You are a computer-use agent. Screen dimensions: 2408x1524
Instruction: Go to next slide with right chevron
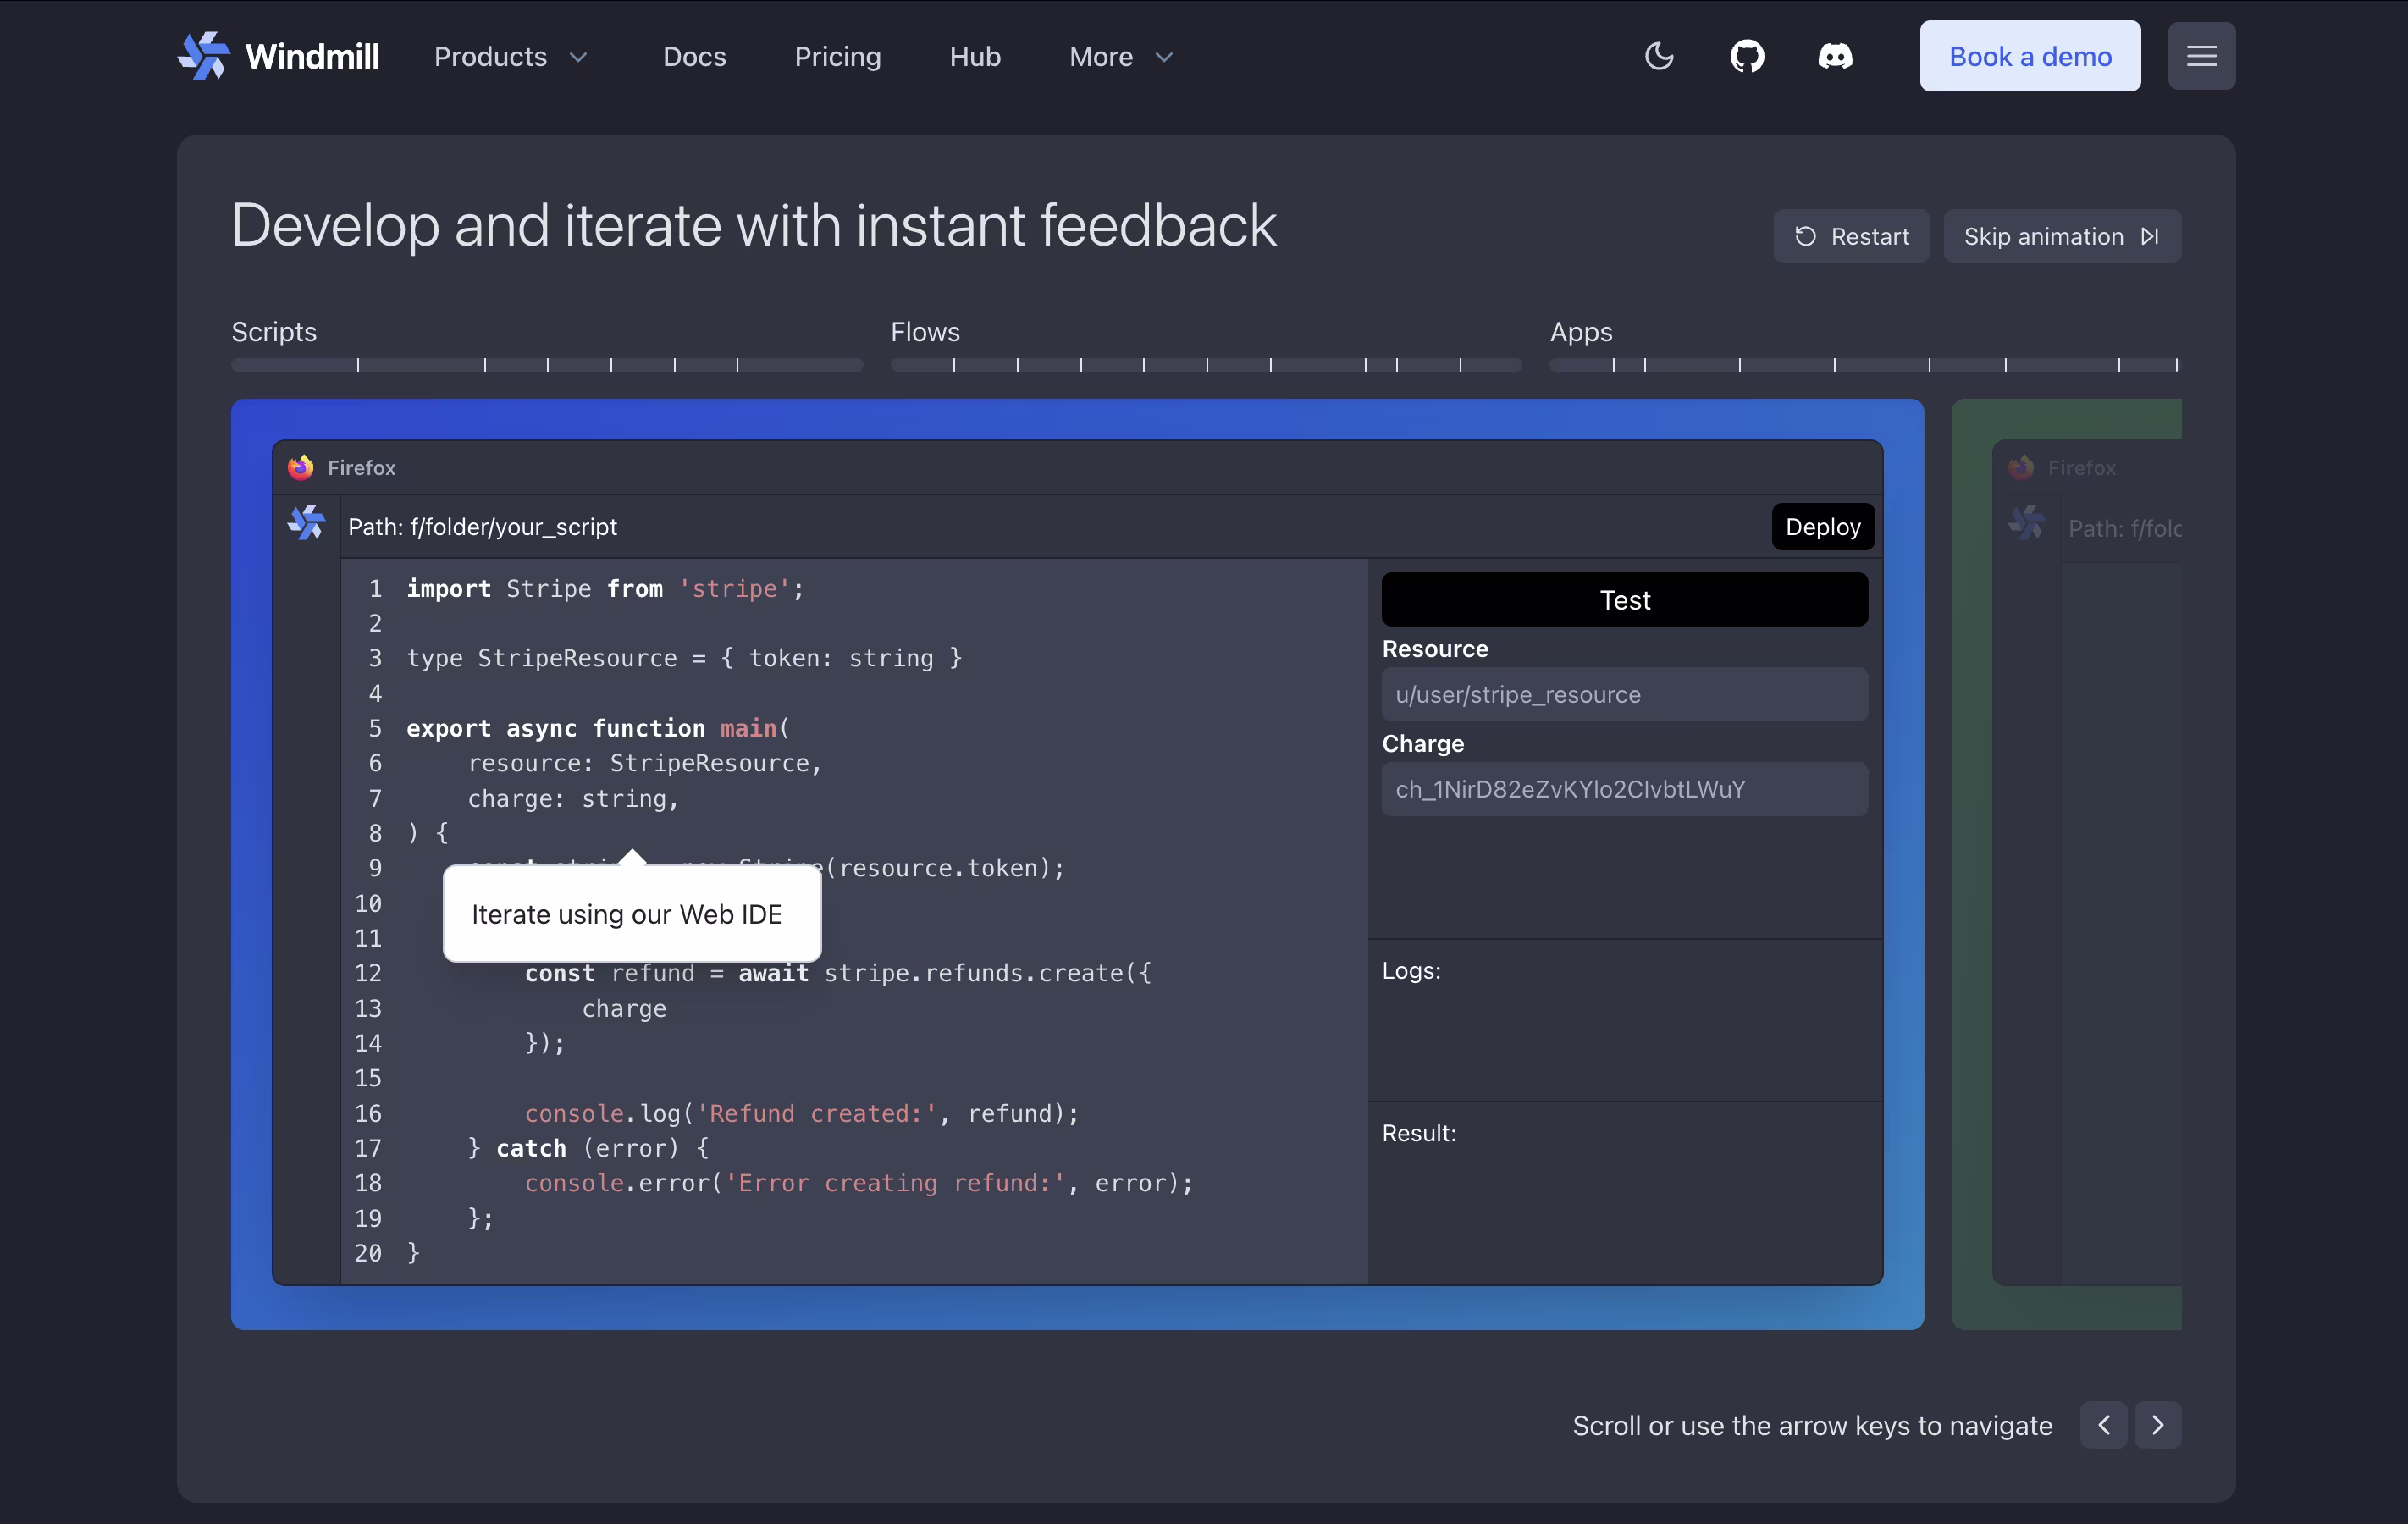coord(2157,1424)
